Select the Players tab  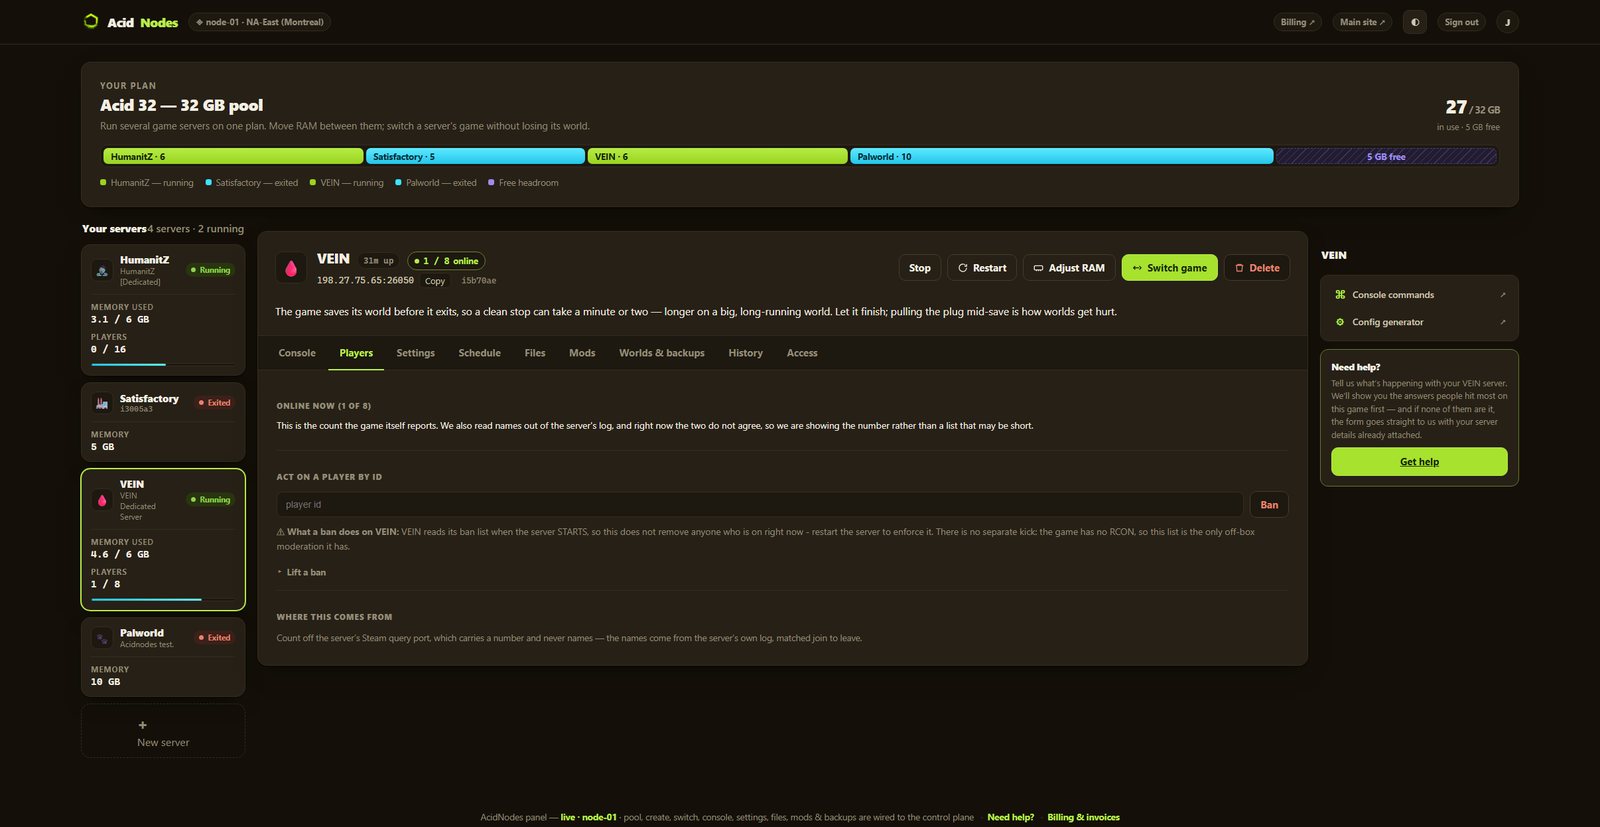[x=356, y=353]
